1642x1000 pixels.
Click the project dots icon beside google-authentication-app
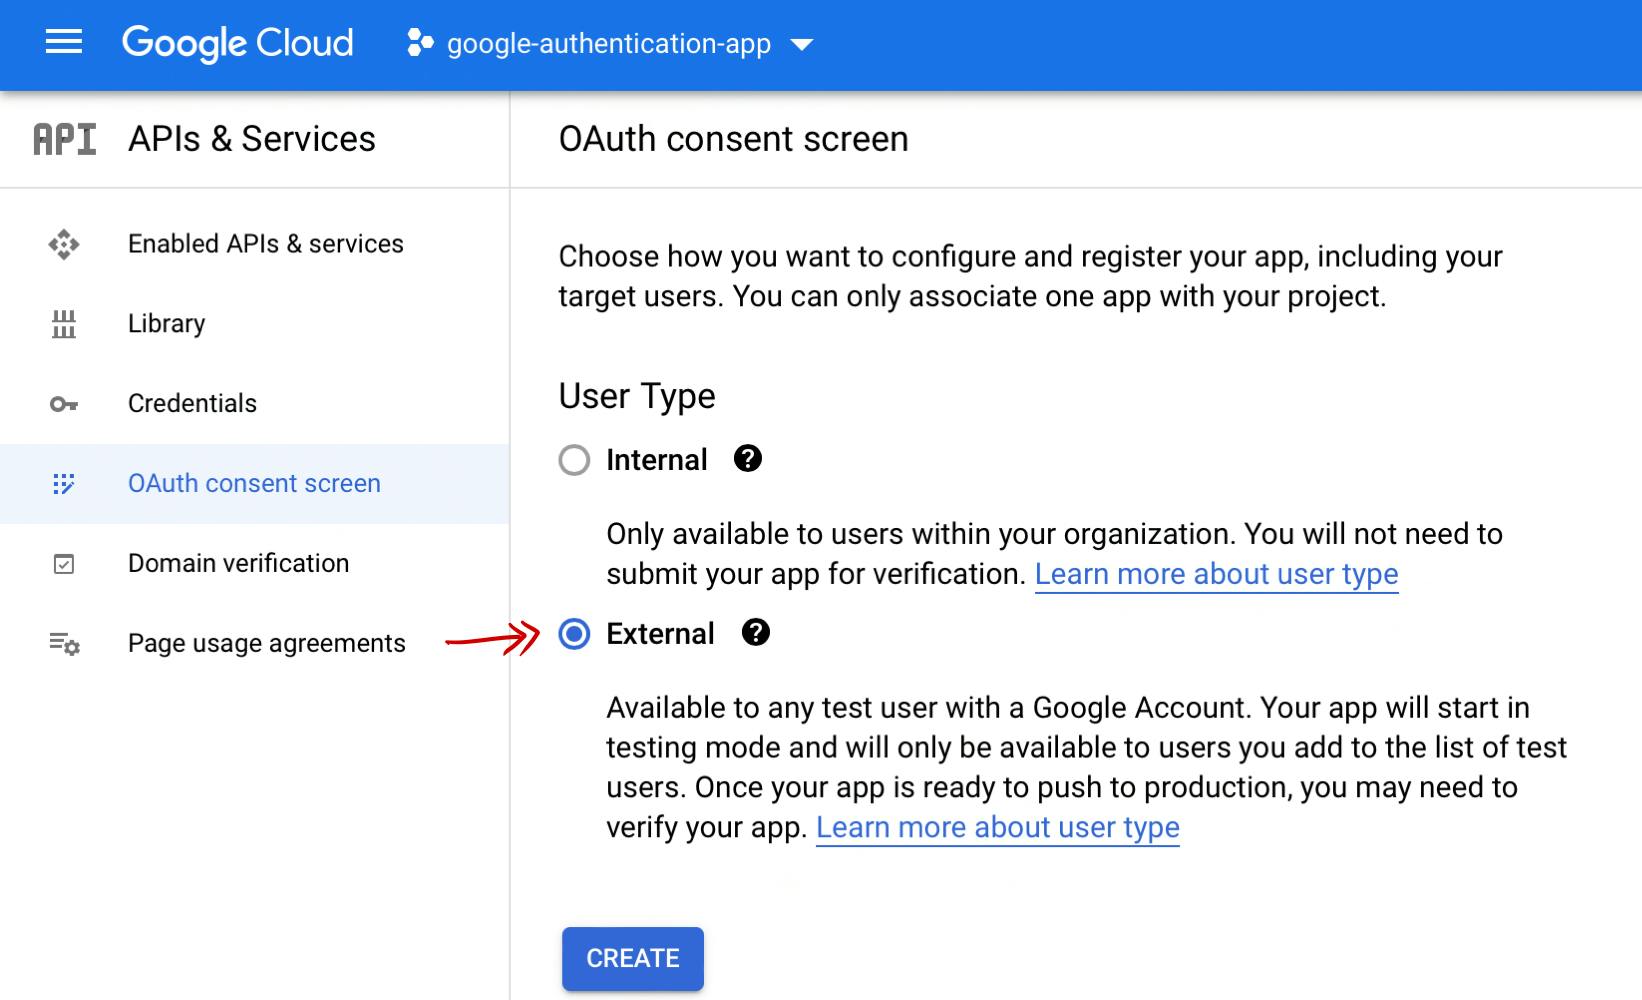pos(420,43)
